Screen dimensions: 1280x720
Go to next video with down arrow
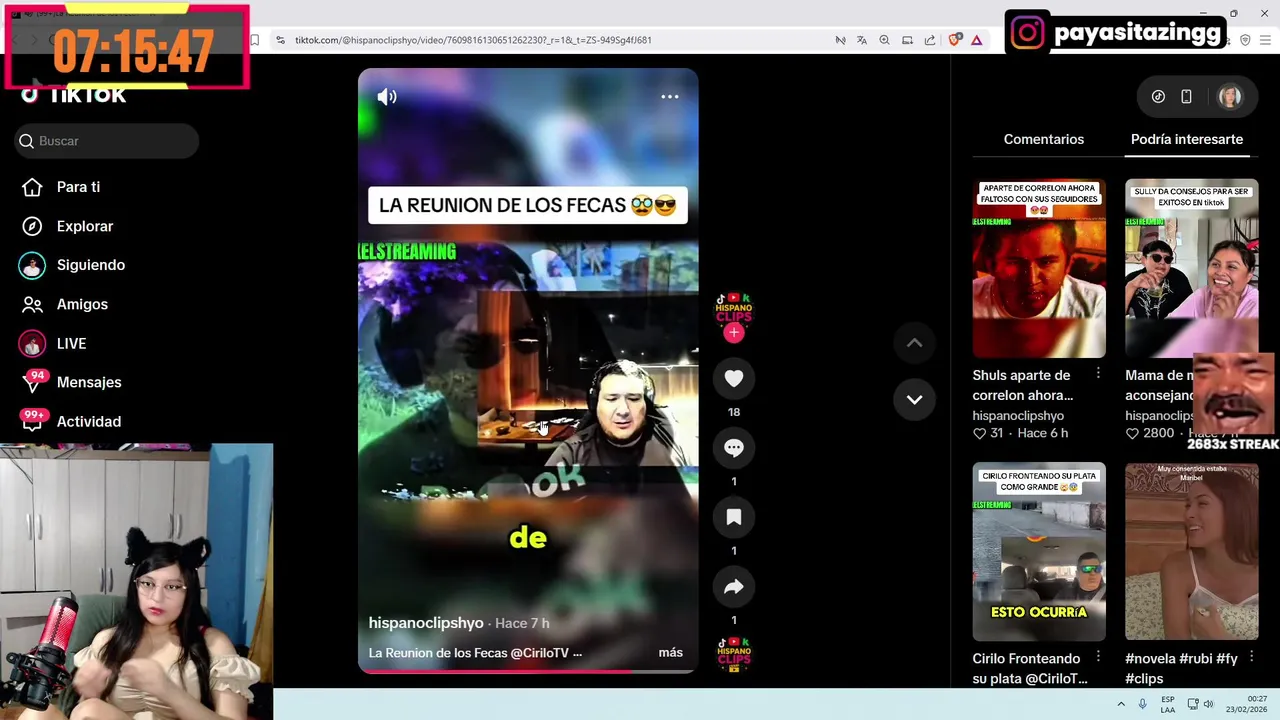[x=914, y=399]
